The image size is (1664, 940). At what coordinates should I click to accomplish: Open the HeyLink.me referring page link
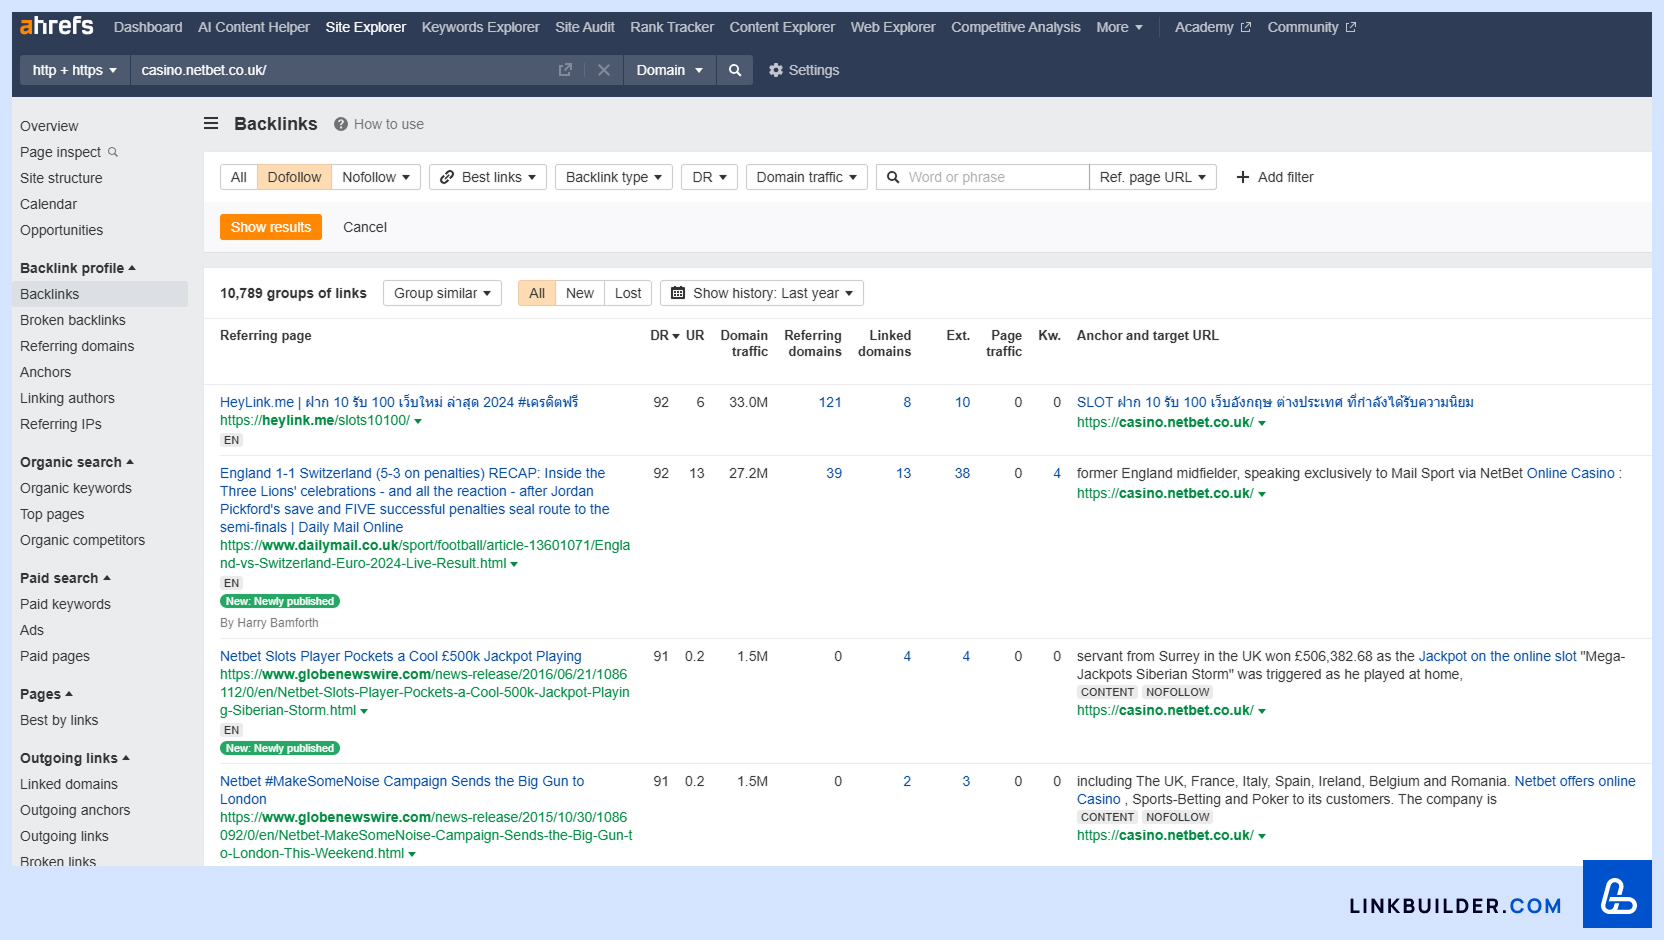point(399,402)
